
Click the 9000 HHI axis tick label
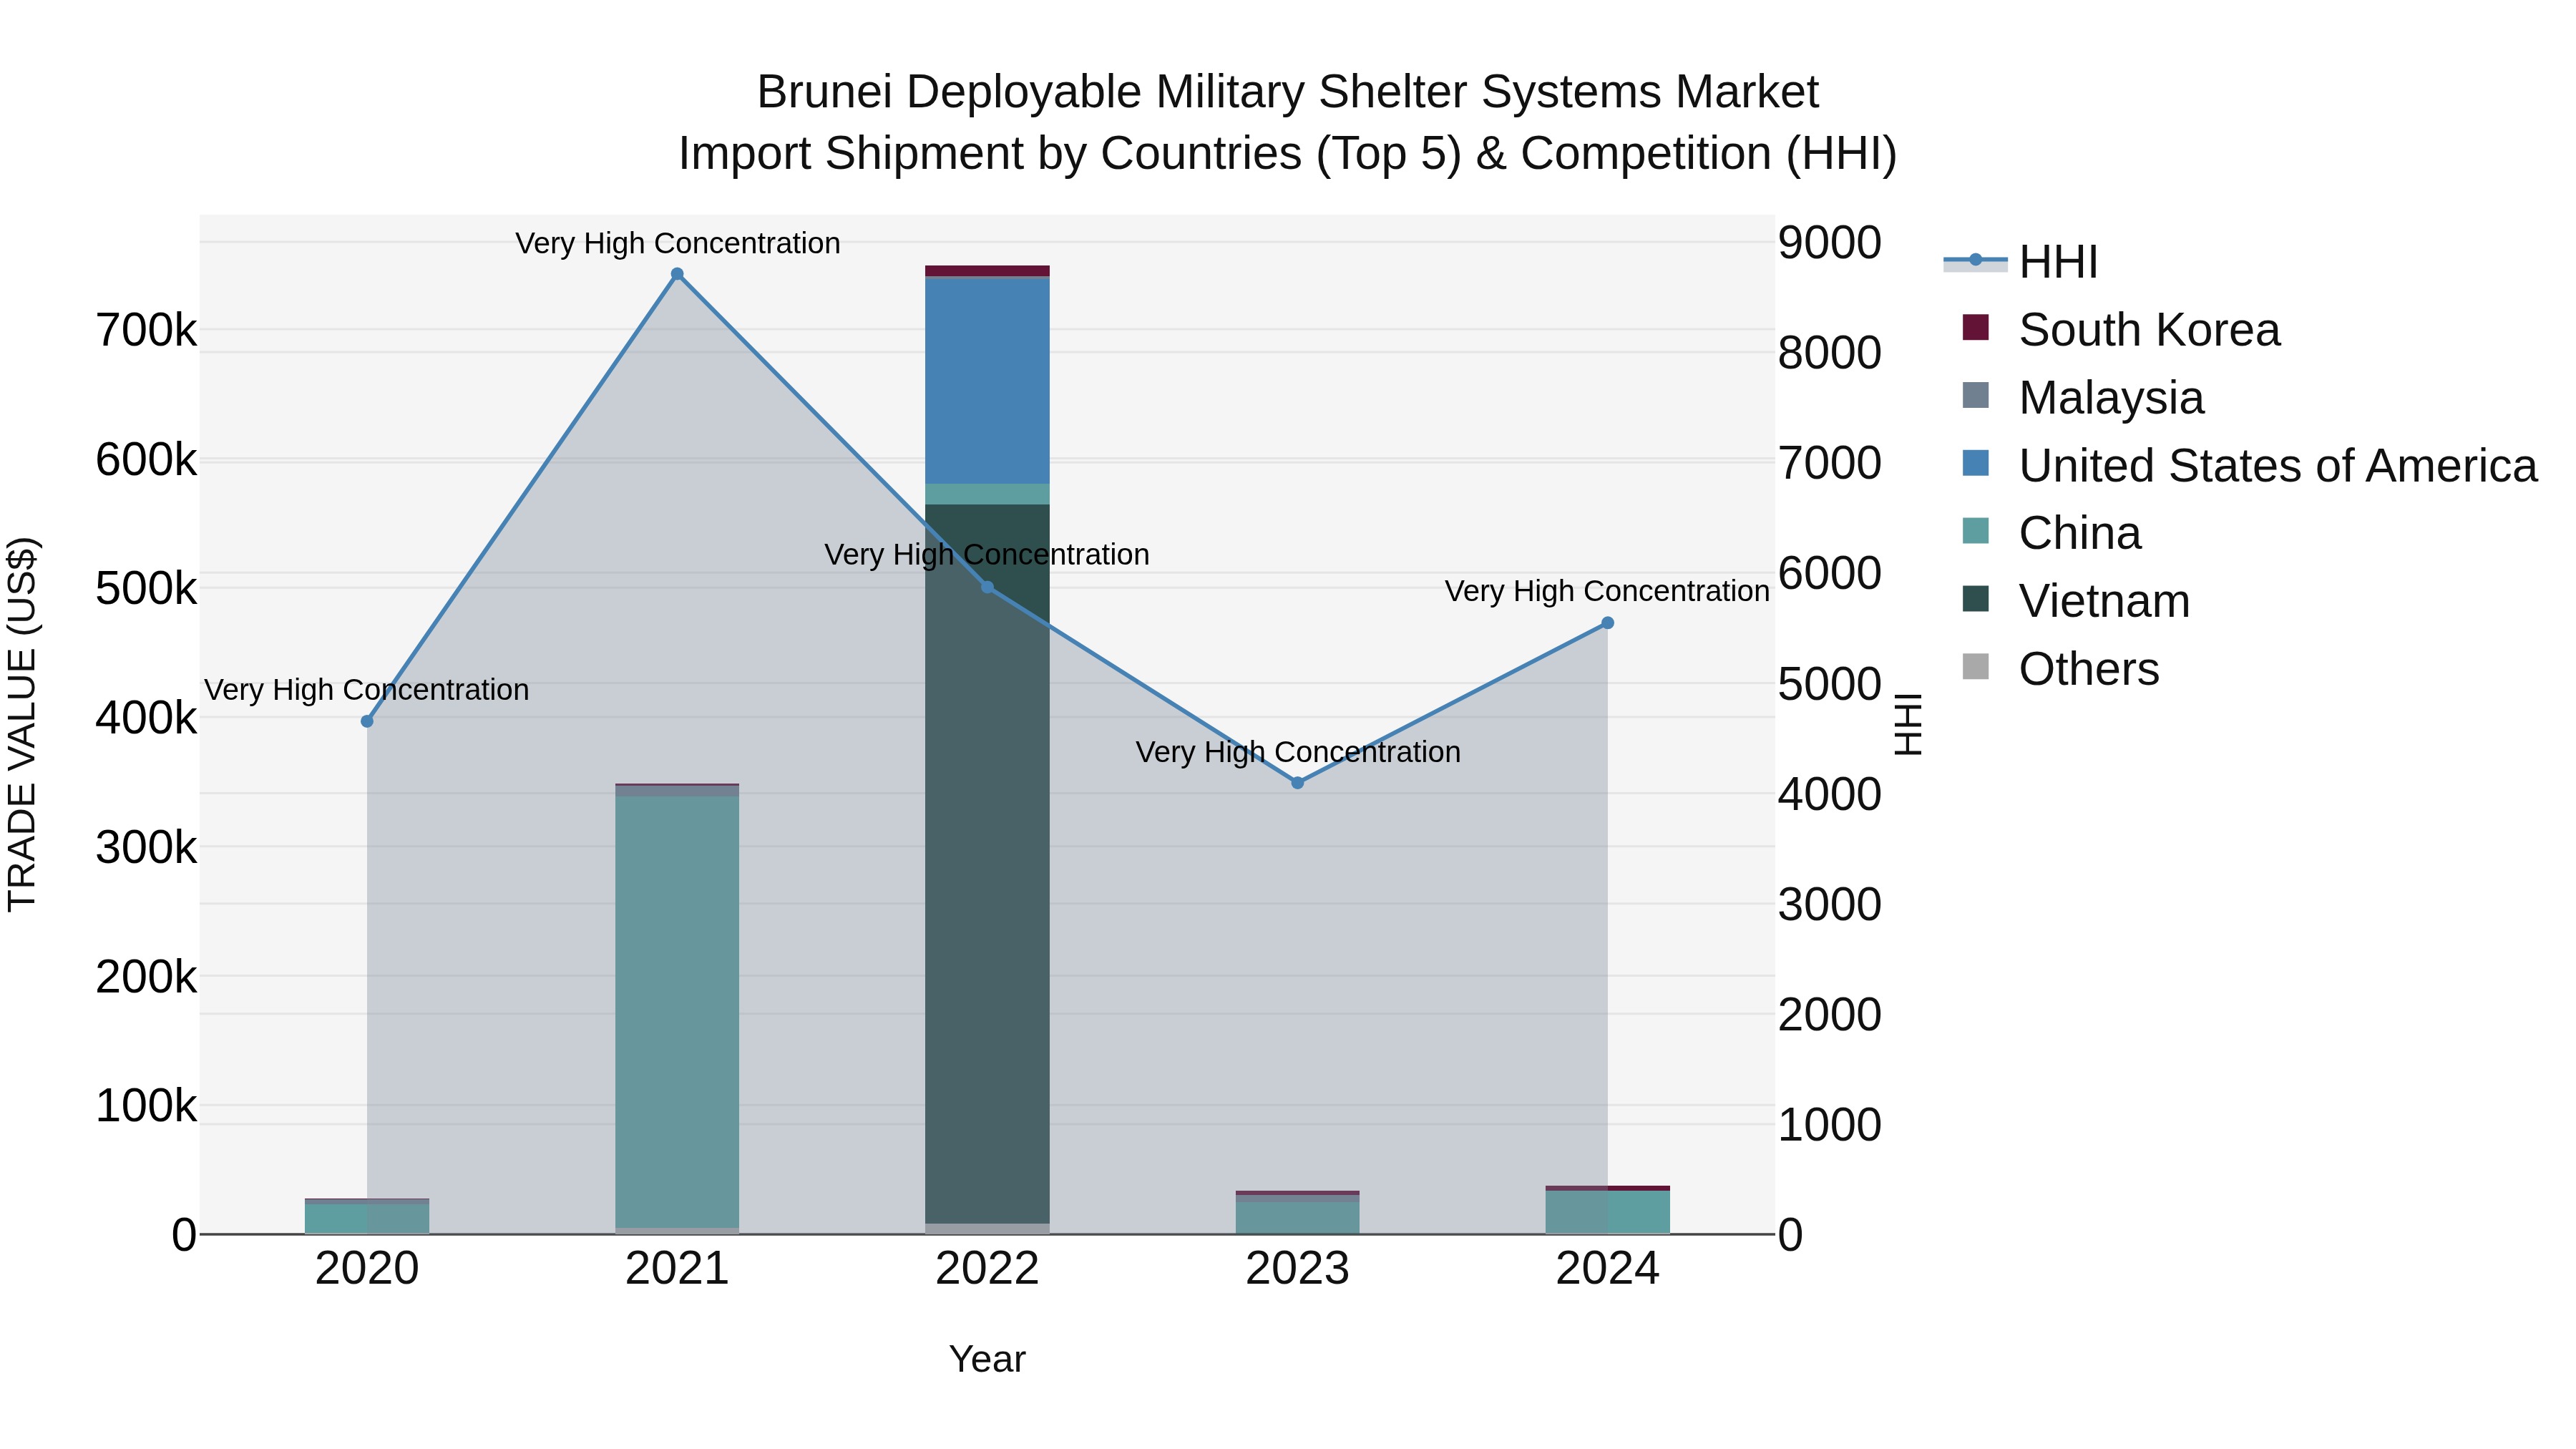(1830, 242)
